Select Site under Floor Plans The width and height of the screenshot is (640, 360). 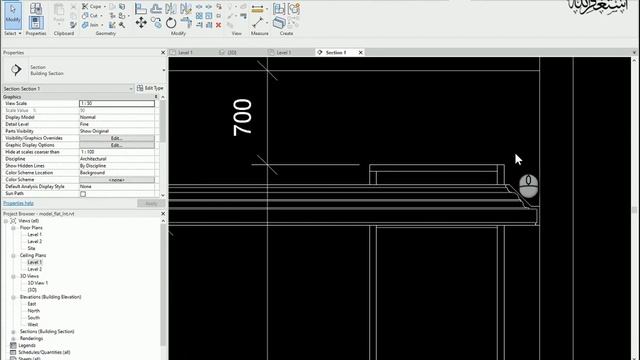pos(31,249)
